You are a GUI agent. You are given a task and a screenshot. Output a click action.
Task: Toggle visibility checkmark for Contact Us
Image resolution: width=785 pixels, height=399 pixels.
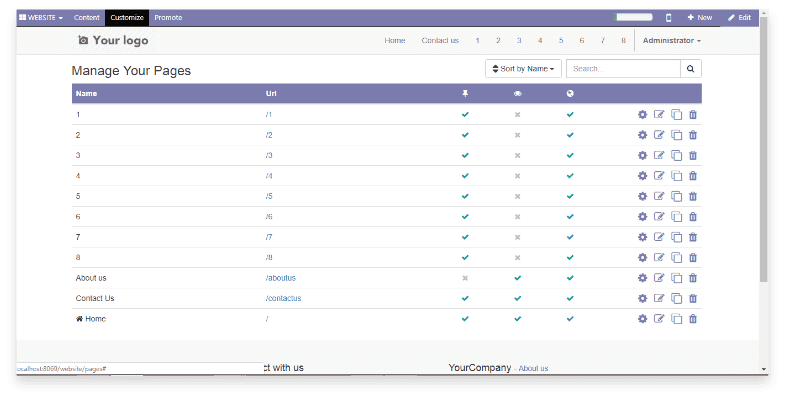click(518, 298)
